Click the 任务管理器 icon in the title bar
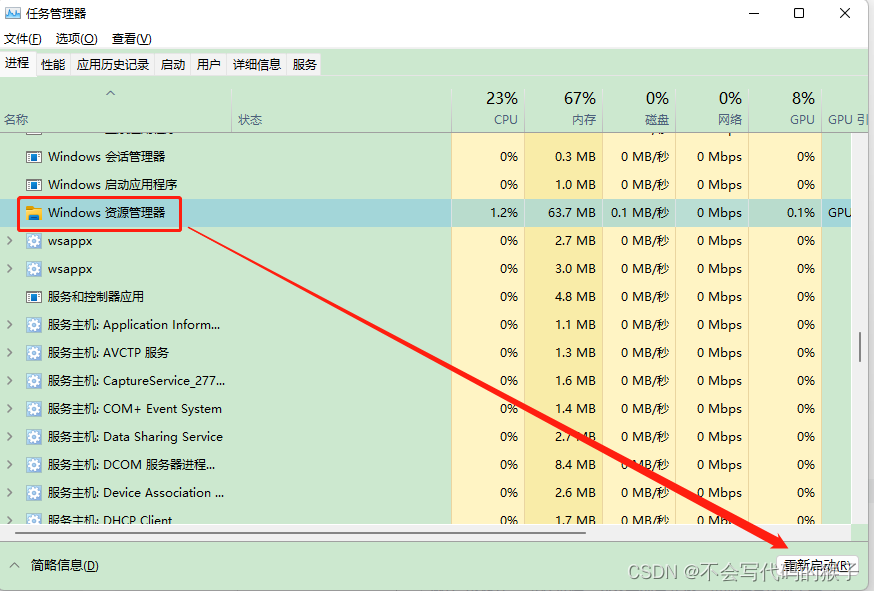The image size is (874, 591). pyautogui.click(x=15, y=14)
